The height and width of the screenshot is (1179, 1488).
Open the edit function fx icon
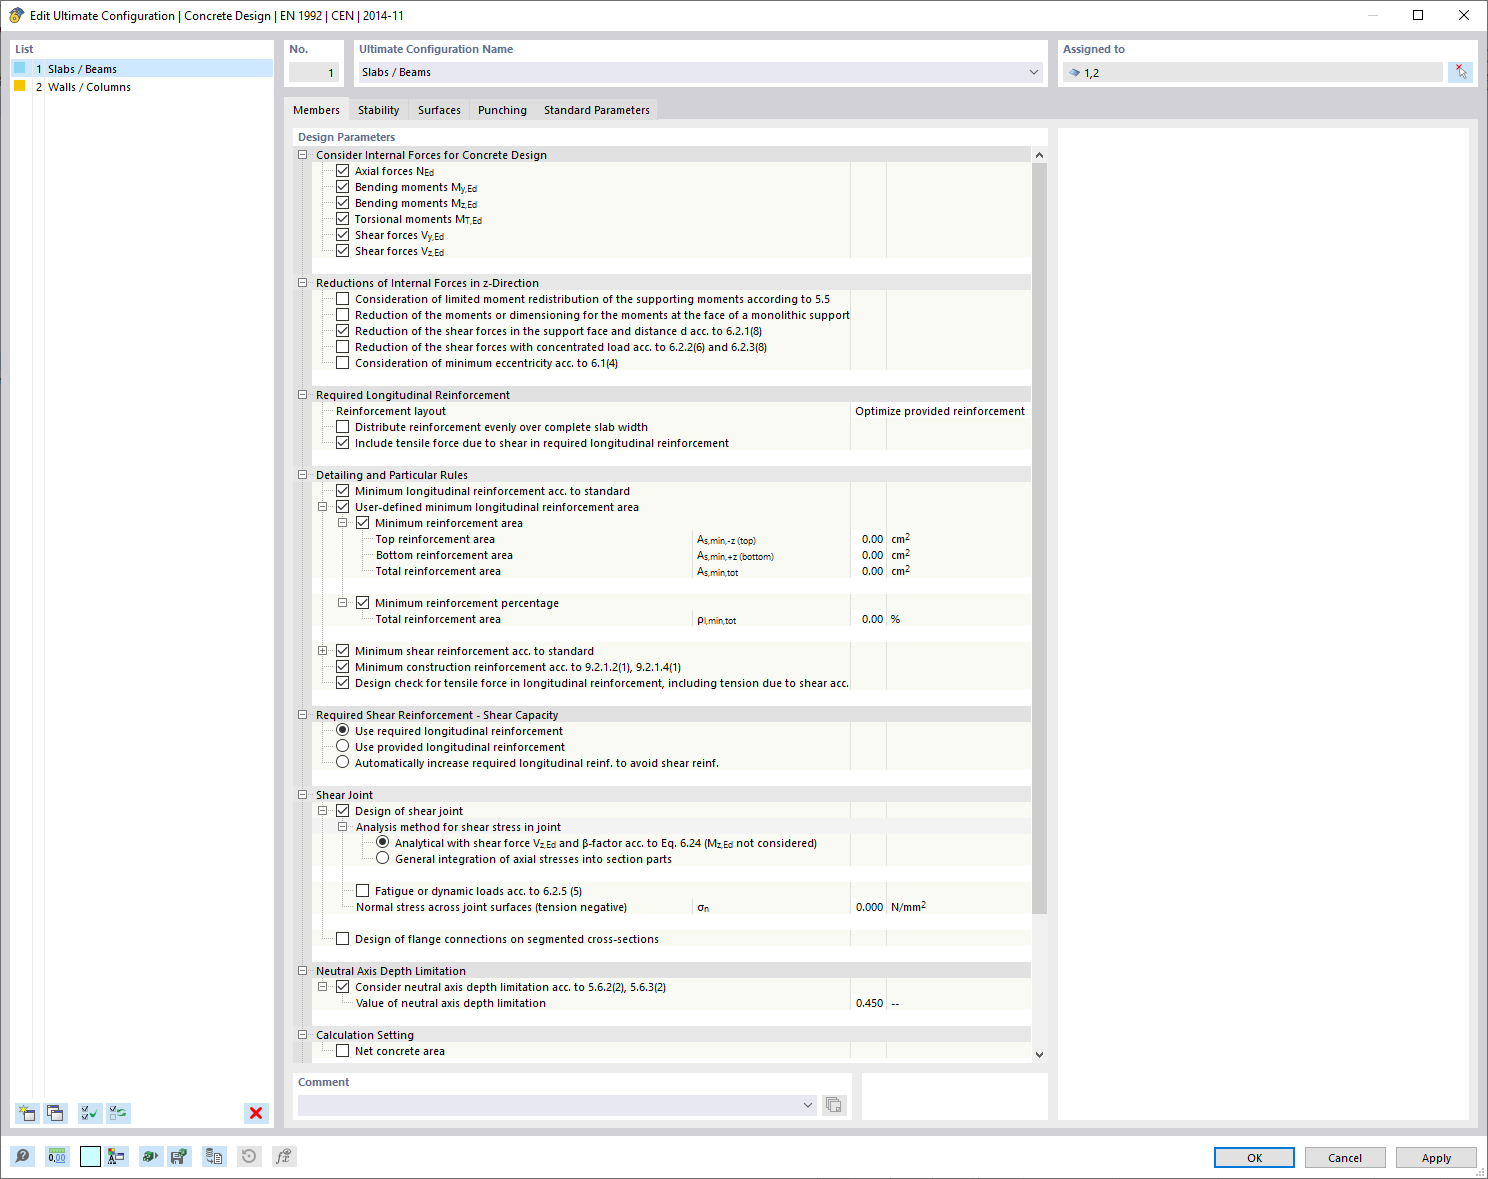click(x=283, y=1156)
